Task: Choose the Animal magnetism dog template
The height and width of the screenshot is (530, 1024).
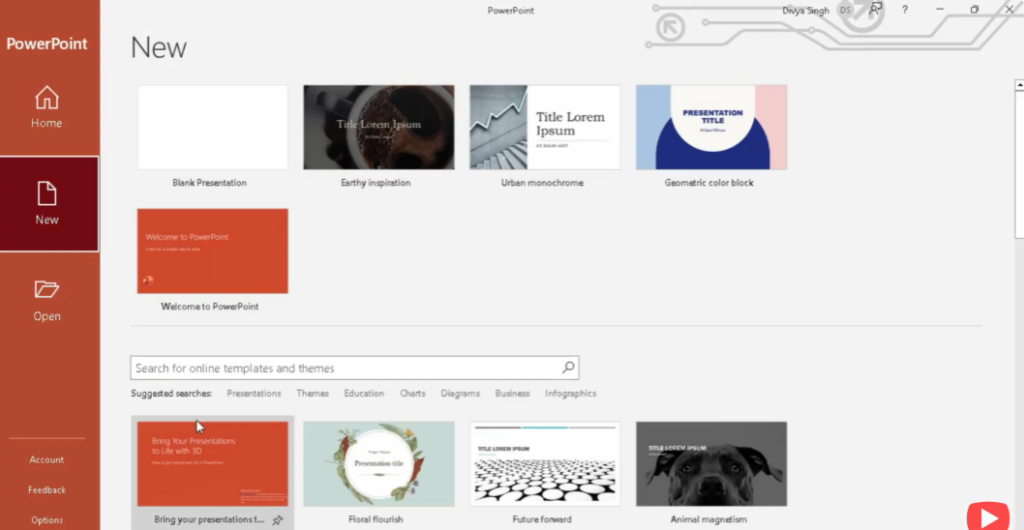Action: pos(711,464)
